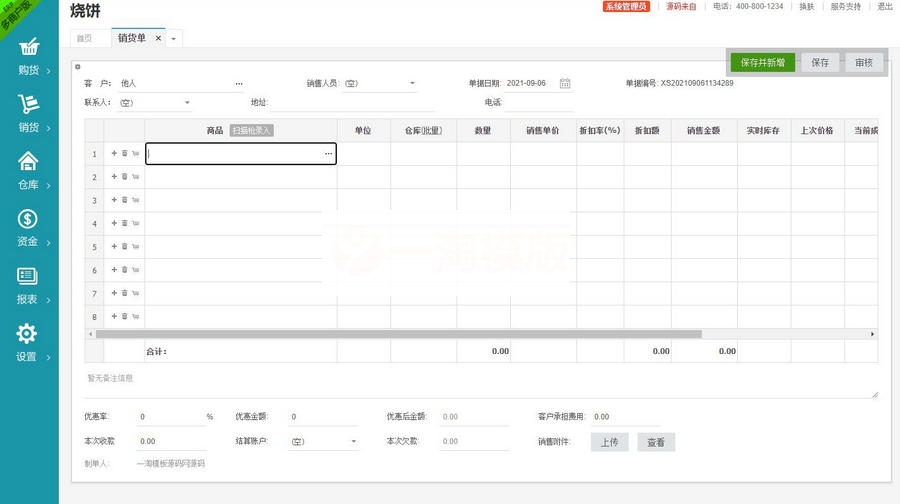The width and height of the screenshot is (900, 504).
Task: Open the 销货 sales sidebar menu
Action: click(x=28, y=114)
